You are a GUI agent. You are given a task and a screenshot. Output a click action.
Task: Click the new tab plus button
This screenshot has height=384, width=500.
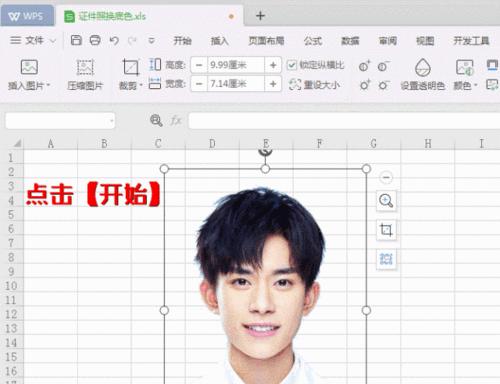[260, 16]
